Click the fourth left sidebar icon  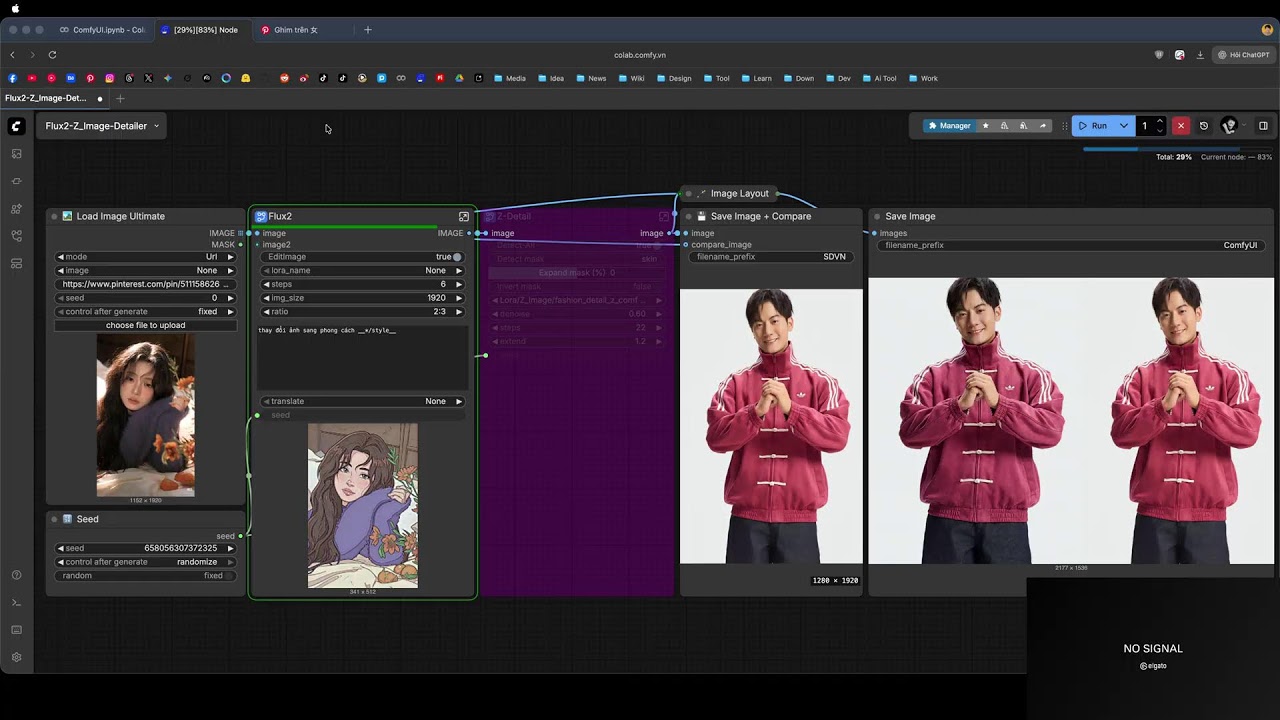(x=16, y=236)
